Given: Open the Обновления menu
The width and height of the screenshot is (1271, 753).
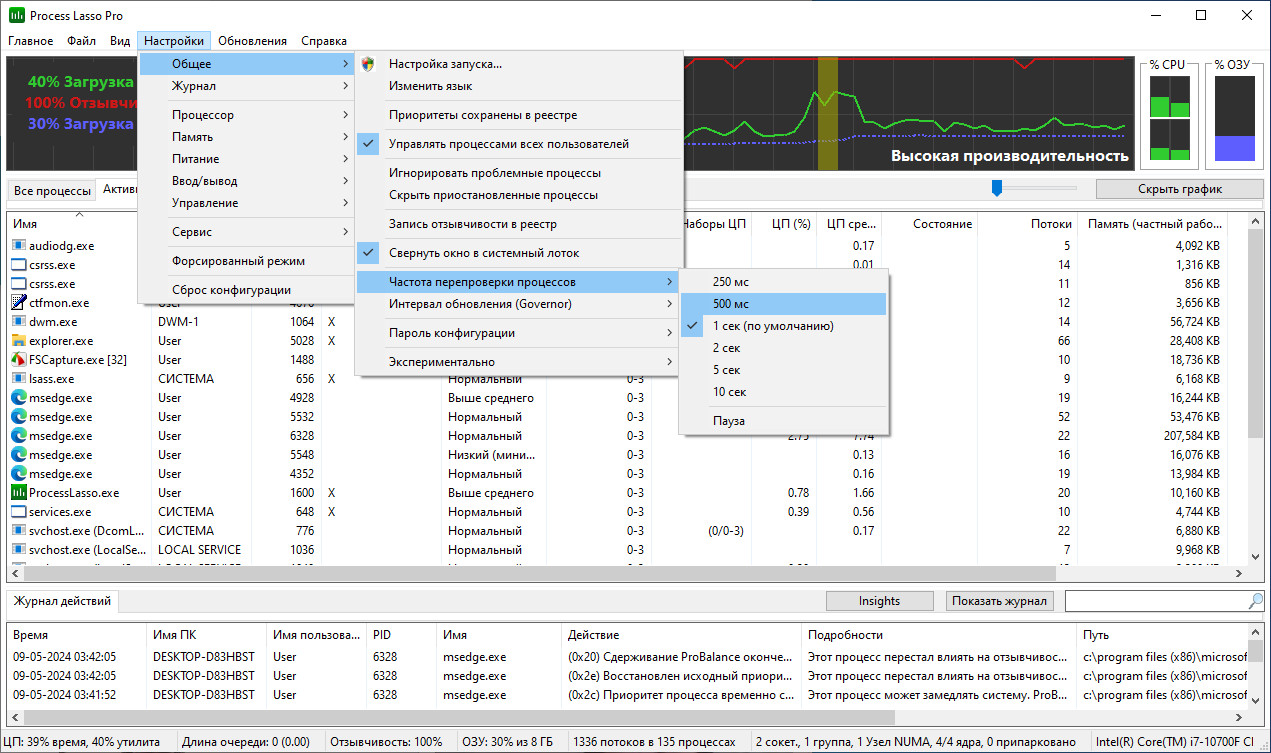Looking at the screenshot, I should (x=252, y=41).
